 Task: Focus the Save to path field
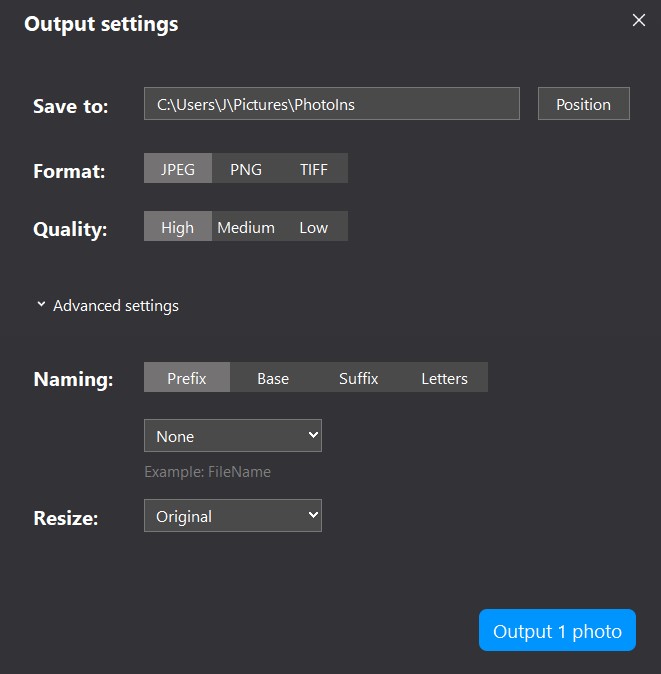coord(332,104)
